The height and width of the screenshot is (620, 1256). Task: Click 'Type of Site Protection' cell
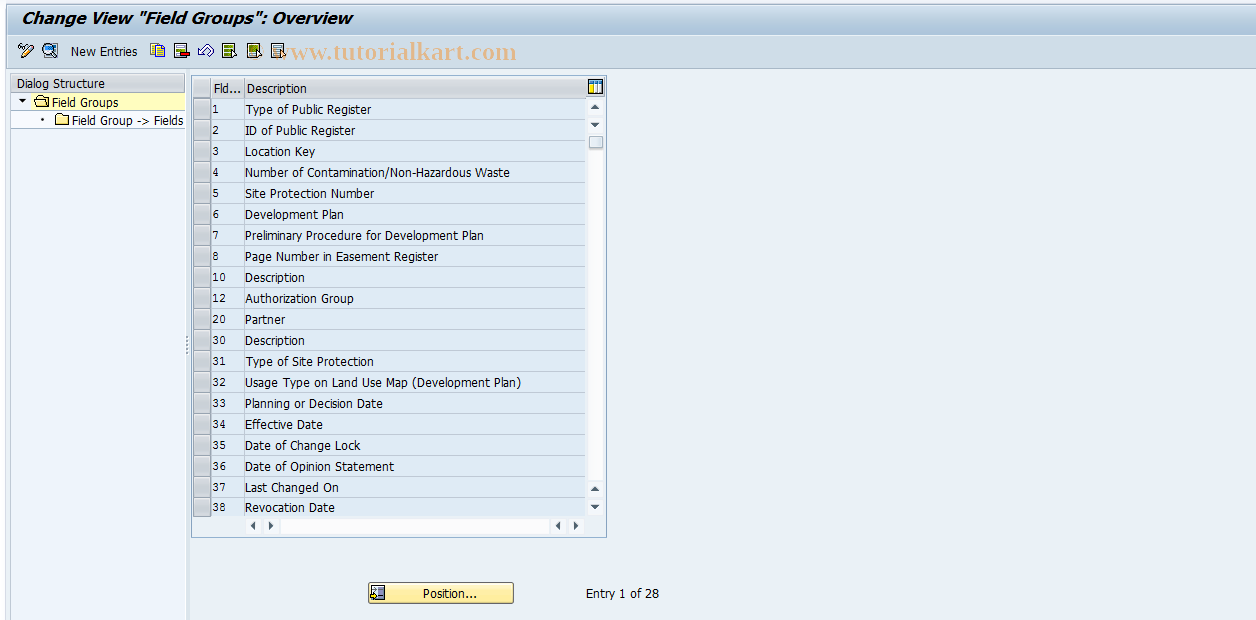pos(415,361)
